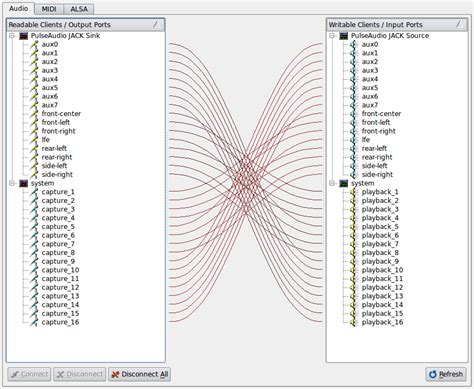Click the playback_4 port speaker icon
The image size is (474, 389).
[354, 218]
